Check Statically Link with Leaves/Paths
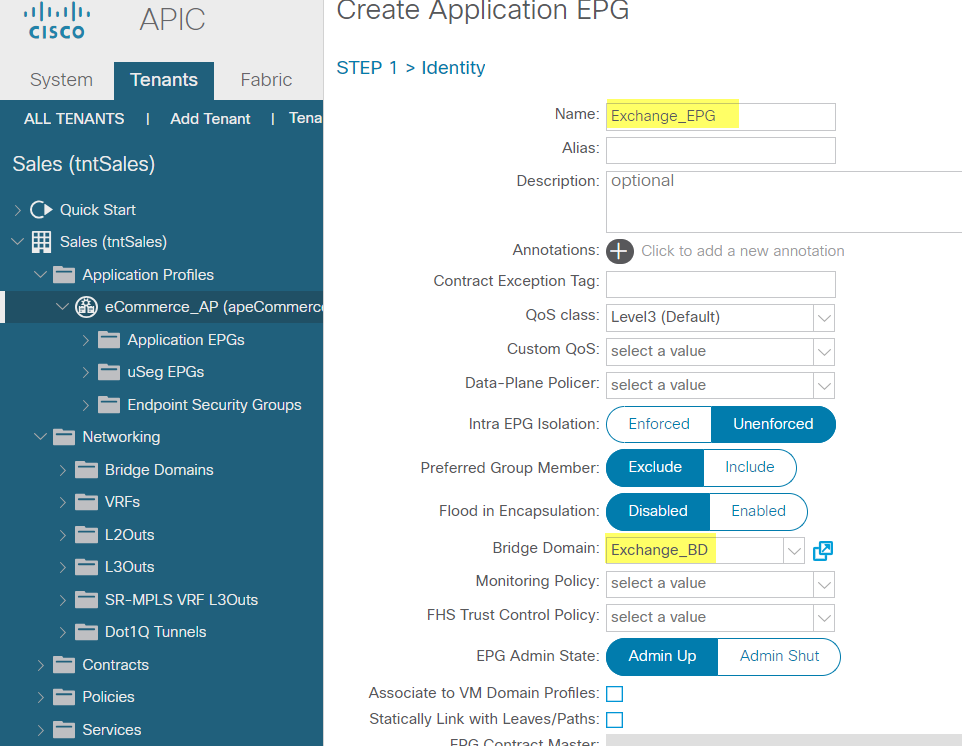The height and width of the screenshot is (746, 962). click(614, 720)
